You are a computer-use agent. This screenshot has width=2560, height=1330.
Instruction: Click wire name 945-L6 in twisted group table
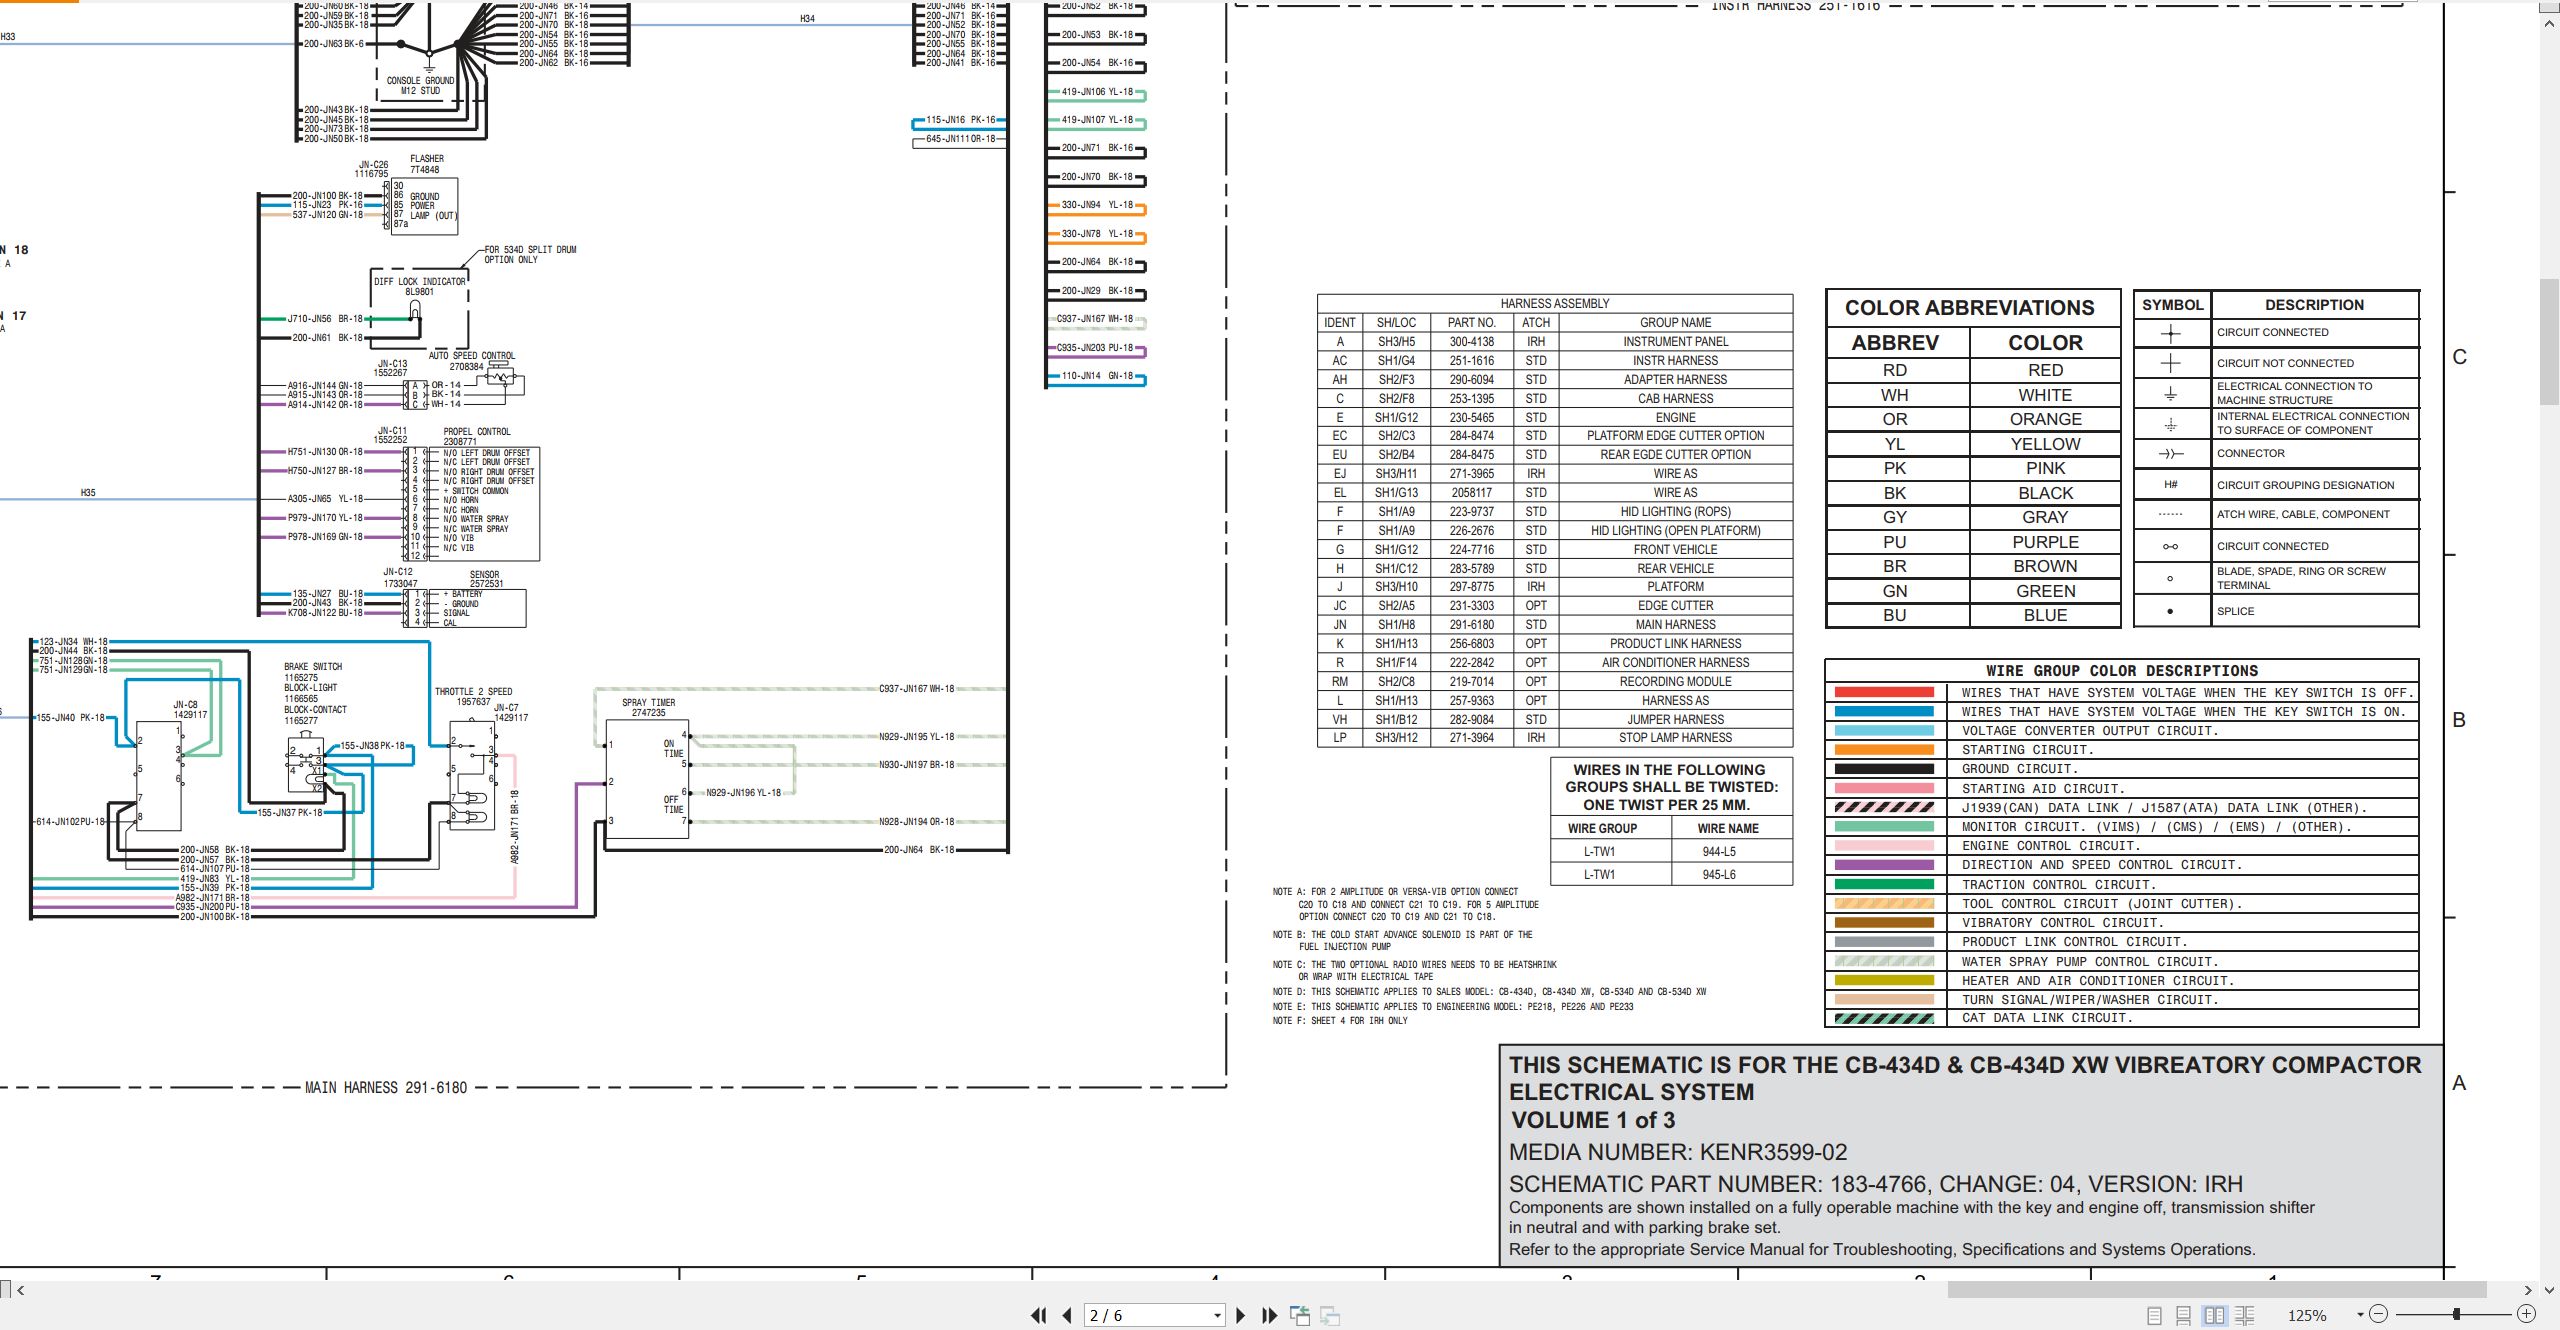click(1719, 875)
